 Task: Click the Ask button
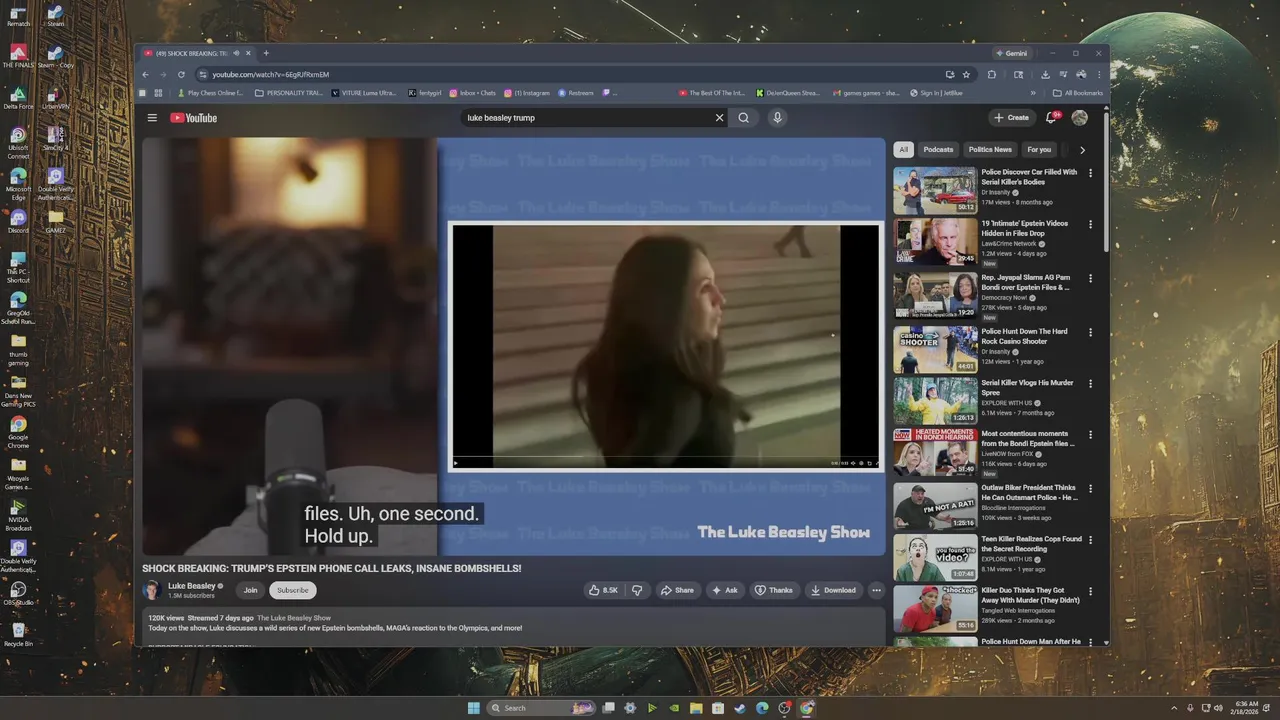click(724, 590)
